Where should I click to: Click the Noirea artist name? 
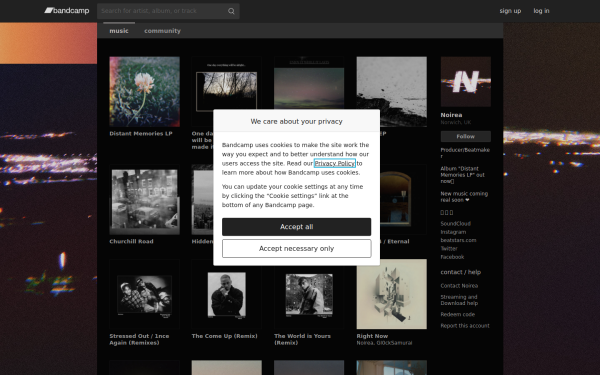451,115
